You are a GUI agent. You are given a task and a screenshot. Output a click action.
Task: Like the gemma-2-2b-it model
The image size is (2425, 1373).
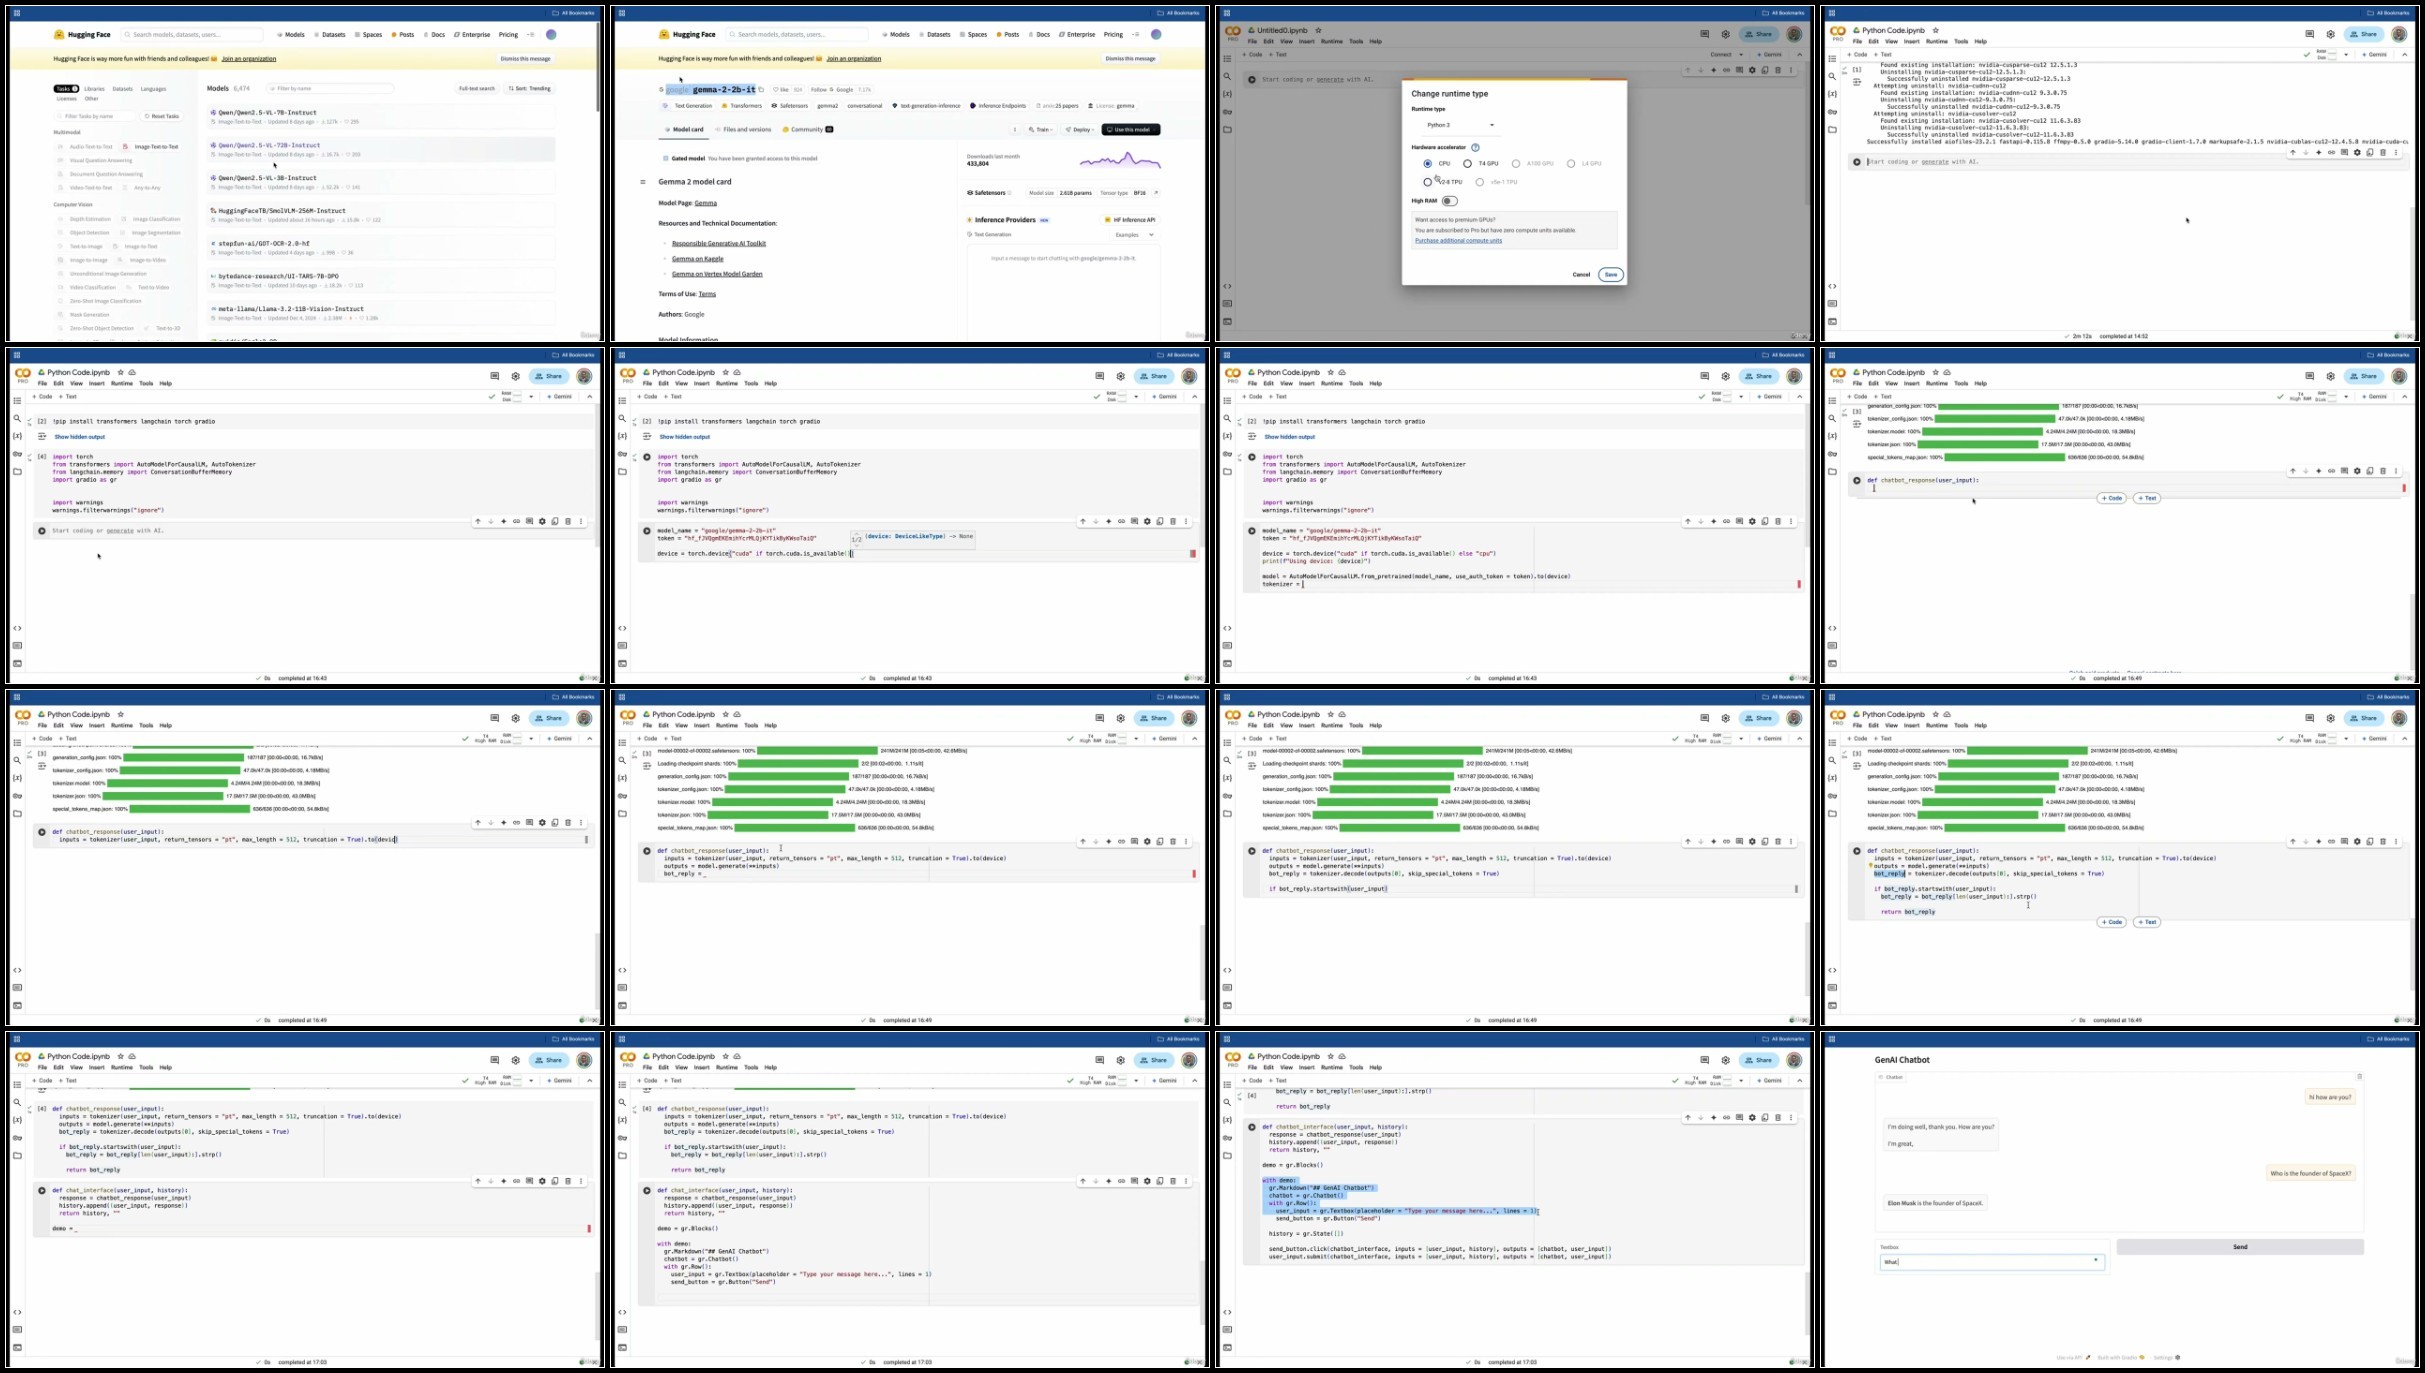[x=781, y=90]
